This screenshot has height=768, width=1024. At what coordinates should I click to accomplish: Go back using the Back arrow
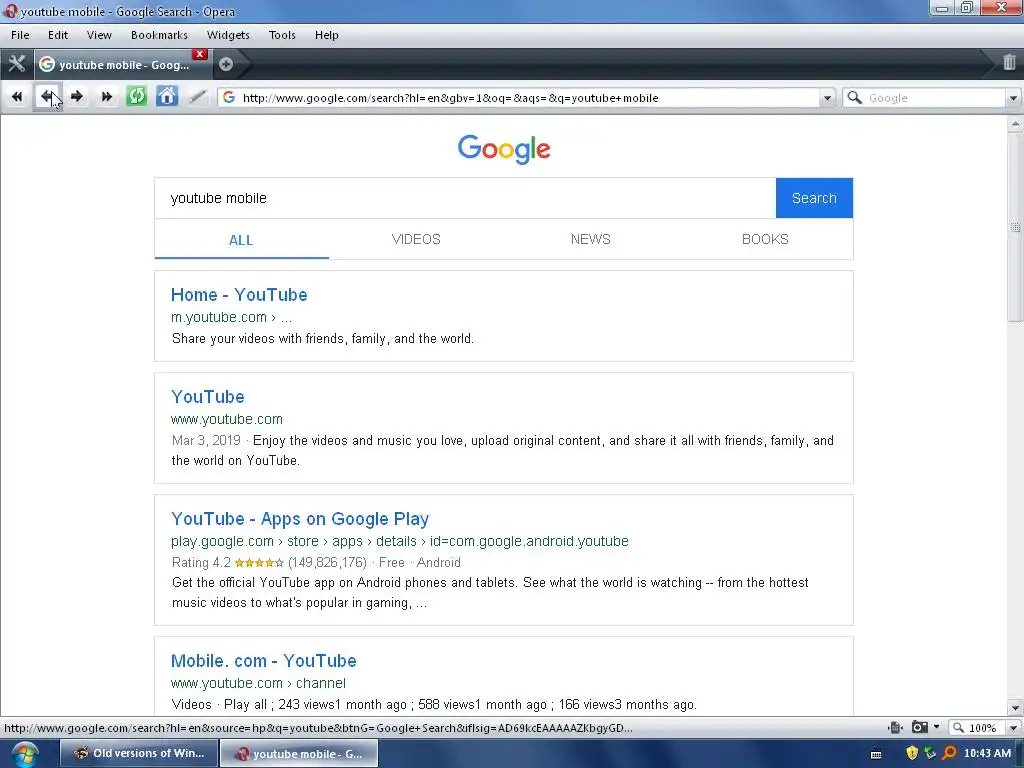click(47, 97)
